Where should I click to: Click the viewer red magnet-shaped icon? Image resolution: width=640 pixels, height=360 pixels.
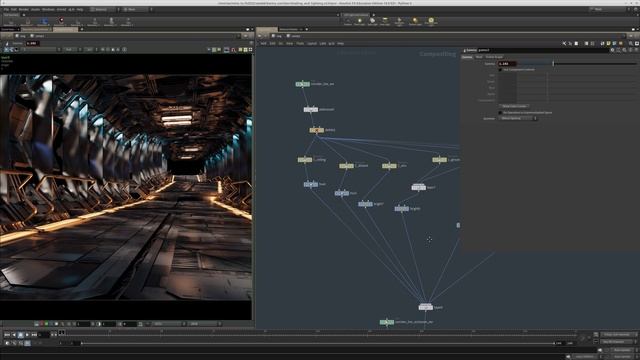[x=234, y=50]
